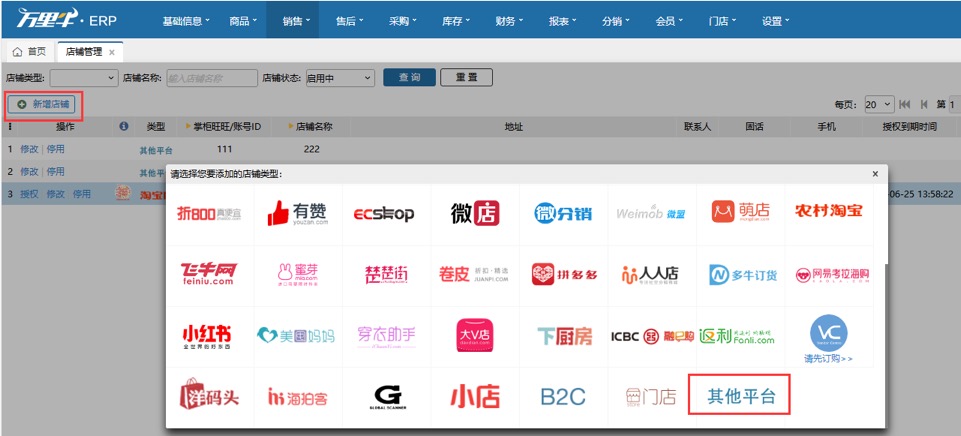Pick the 洋码头 platform logo
The height and width of the screenshot is (436, 961).
click(209, 394)
